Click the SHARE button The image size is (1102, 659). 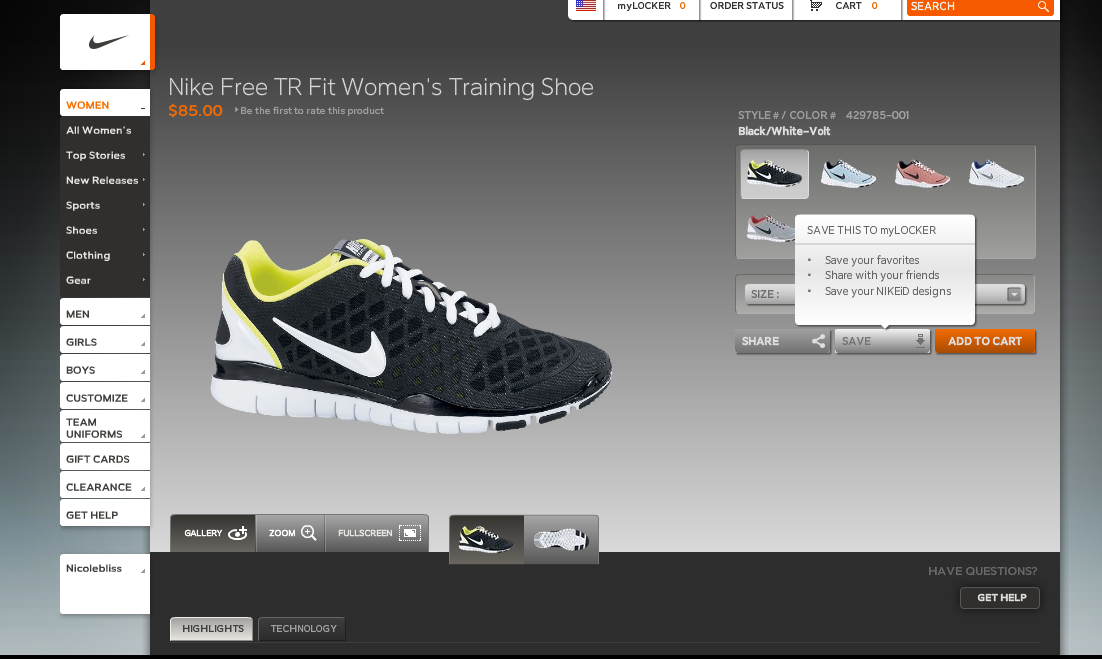click(x=783, y=341)
